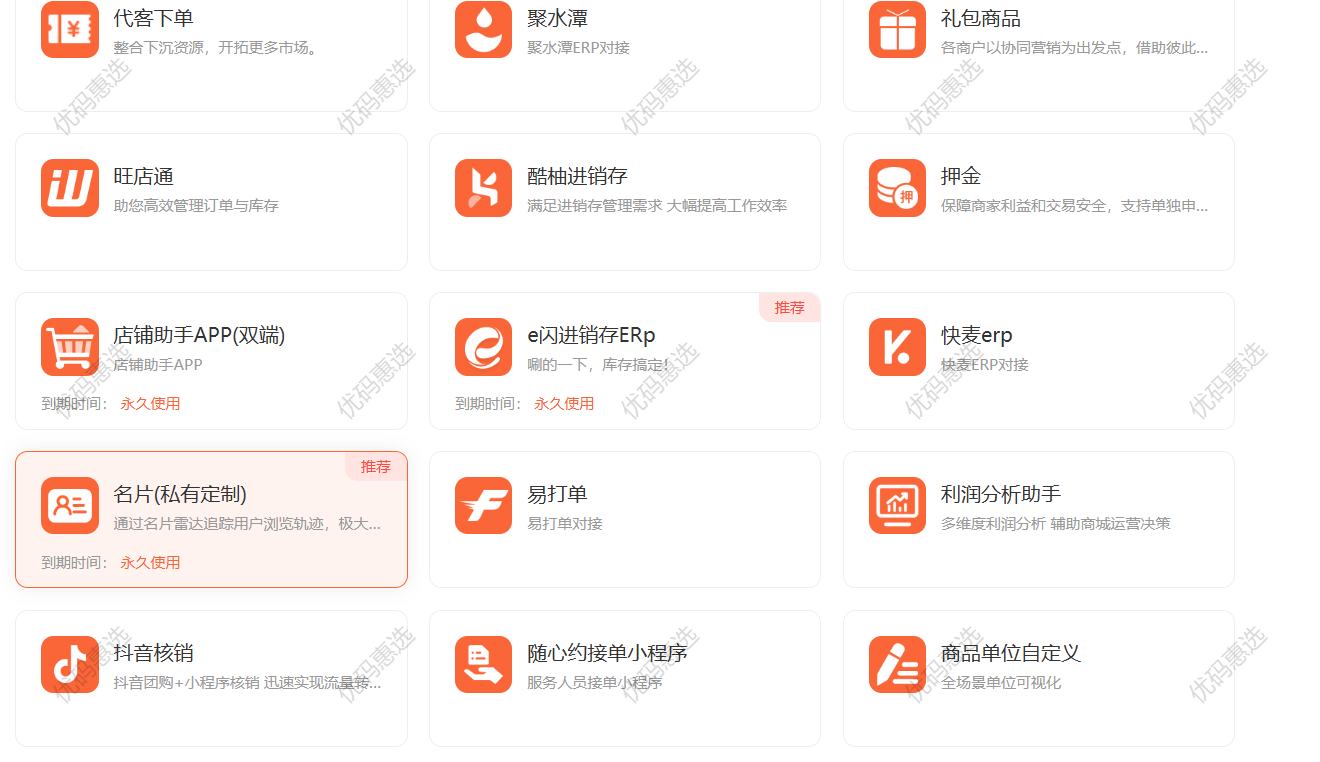This screenshot has height=762, width=1320.
Task: Click the 代客下单 ticket icon
Action: (70, 30)
